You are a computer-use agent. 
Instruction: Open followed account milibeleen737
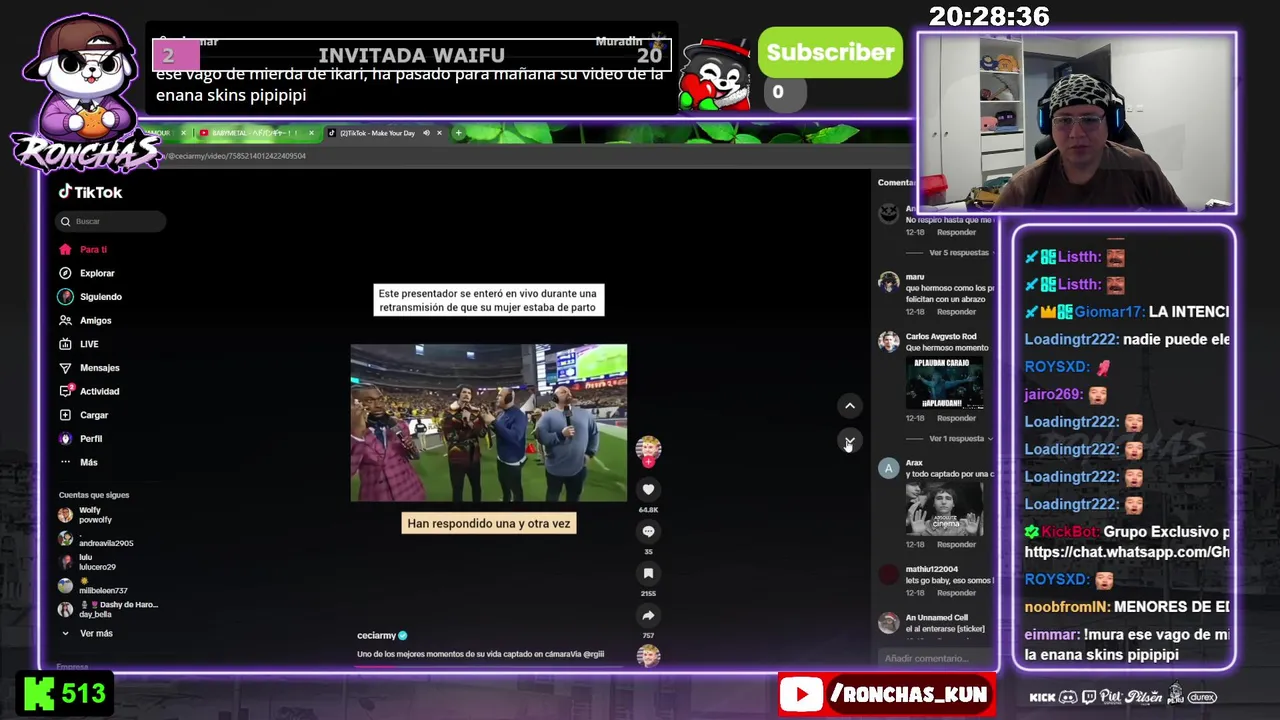pyautogui.click(x=93, y=586)
